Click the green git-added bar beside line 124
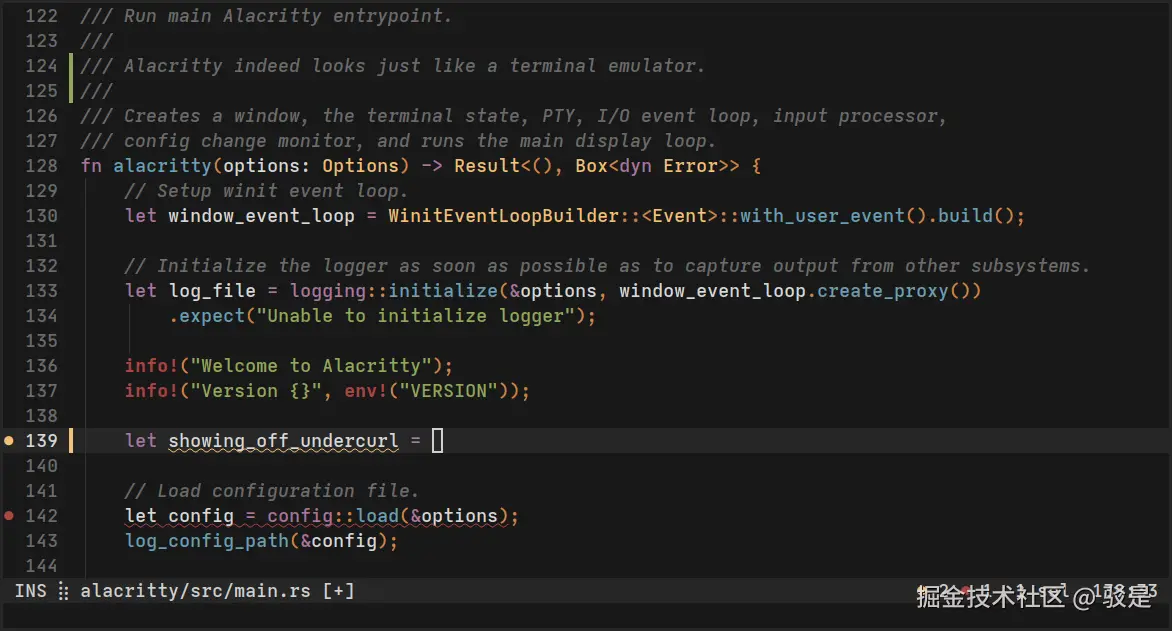Screen dimensions: 1172x631 [71, 78]
